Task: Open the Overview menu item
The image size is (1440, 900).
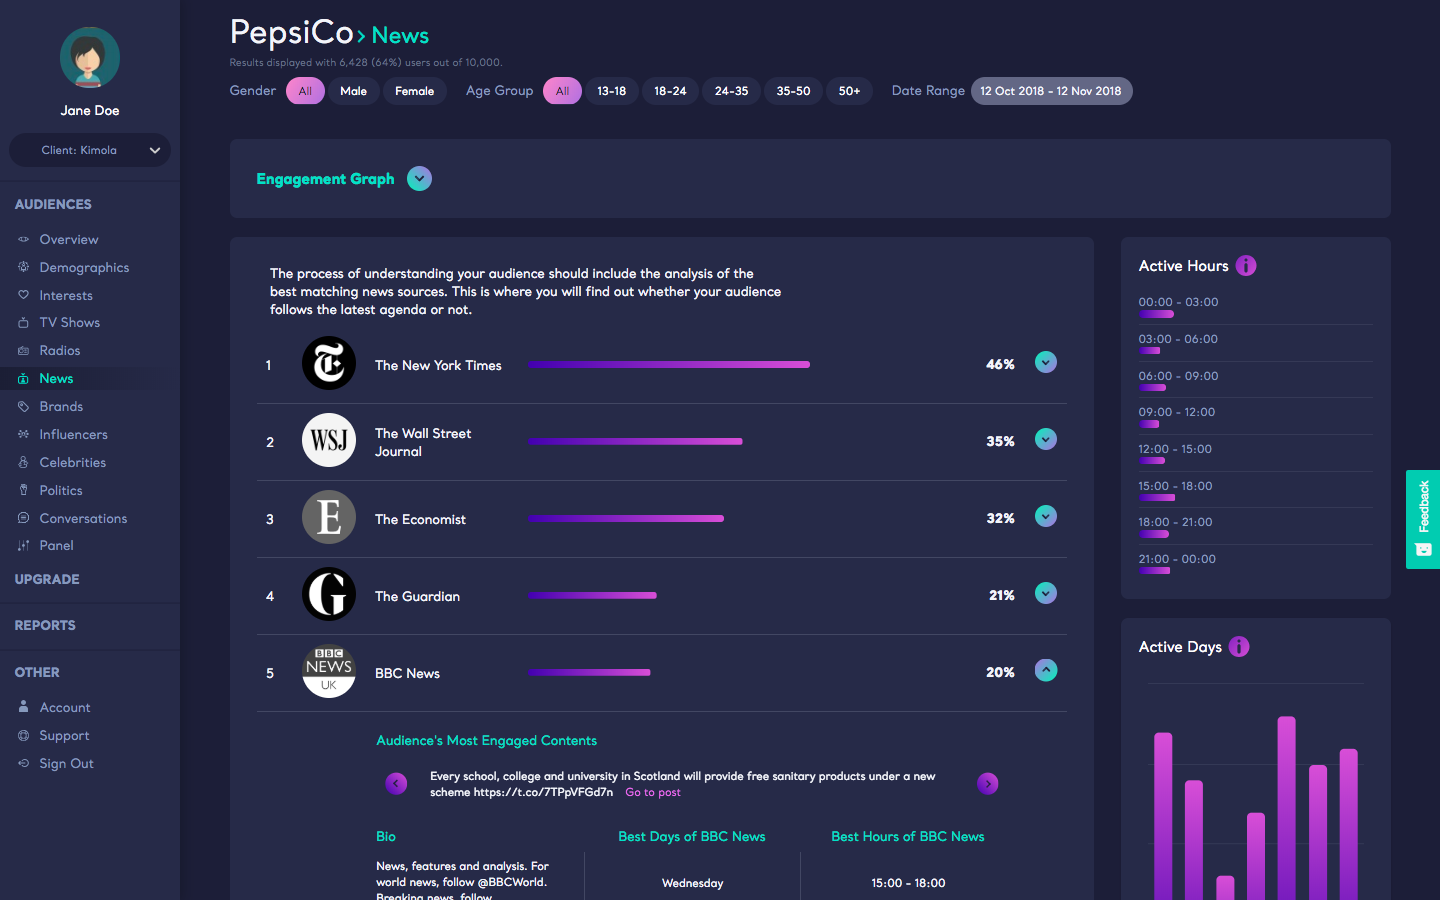Action: [69, 239]
